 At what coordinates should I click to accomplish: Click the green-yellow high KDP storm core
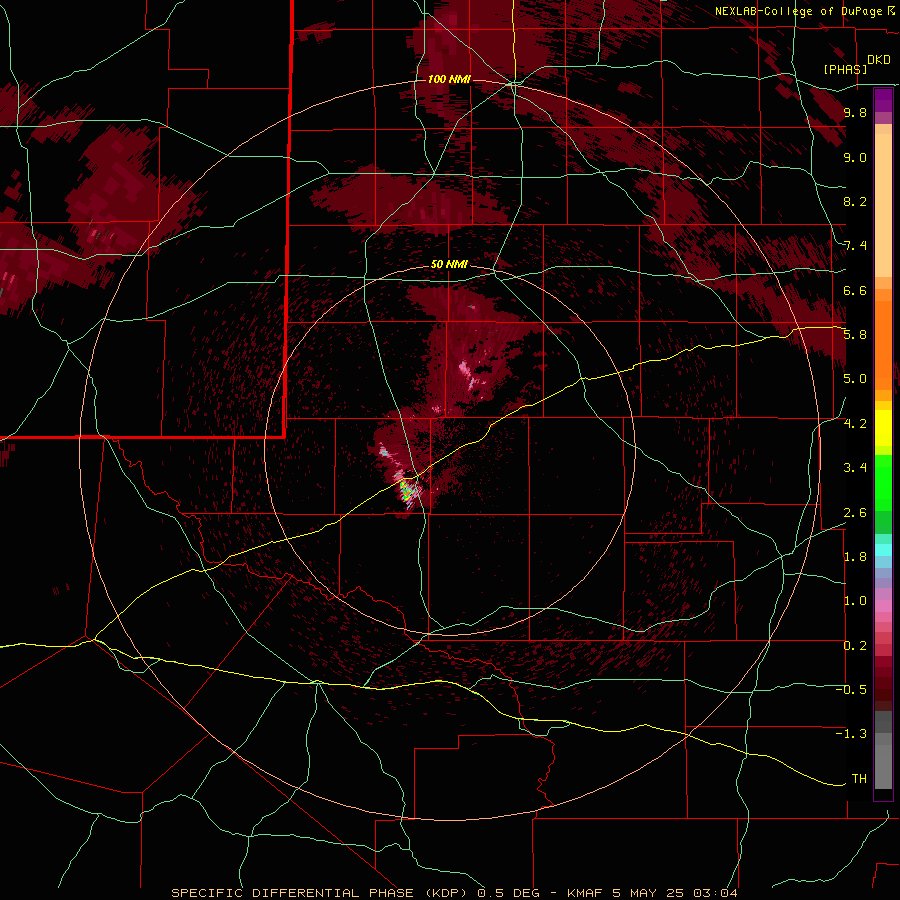[x=406, y=491]
